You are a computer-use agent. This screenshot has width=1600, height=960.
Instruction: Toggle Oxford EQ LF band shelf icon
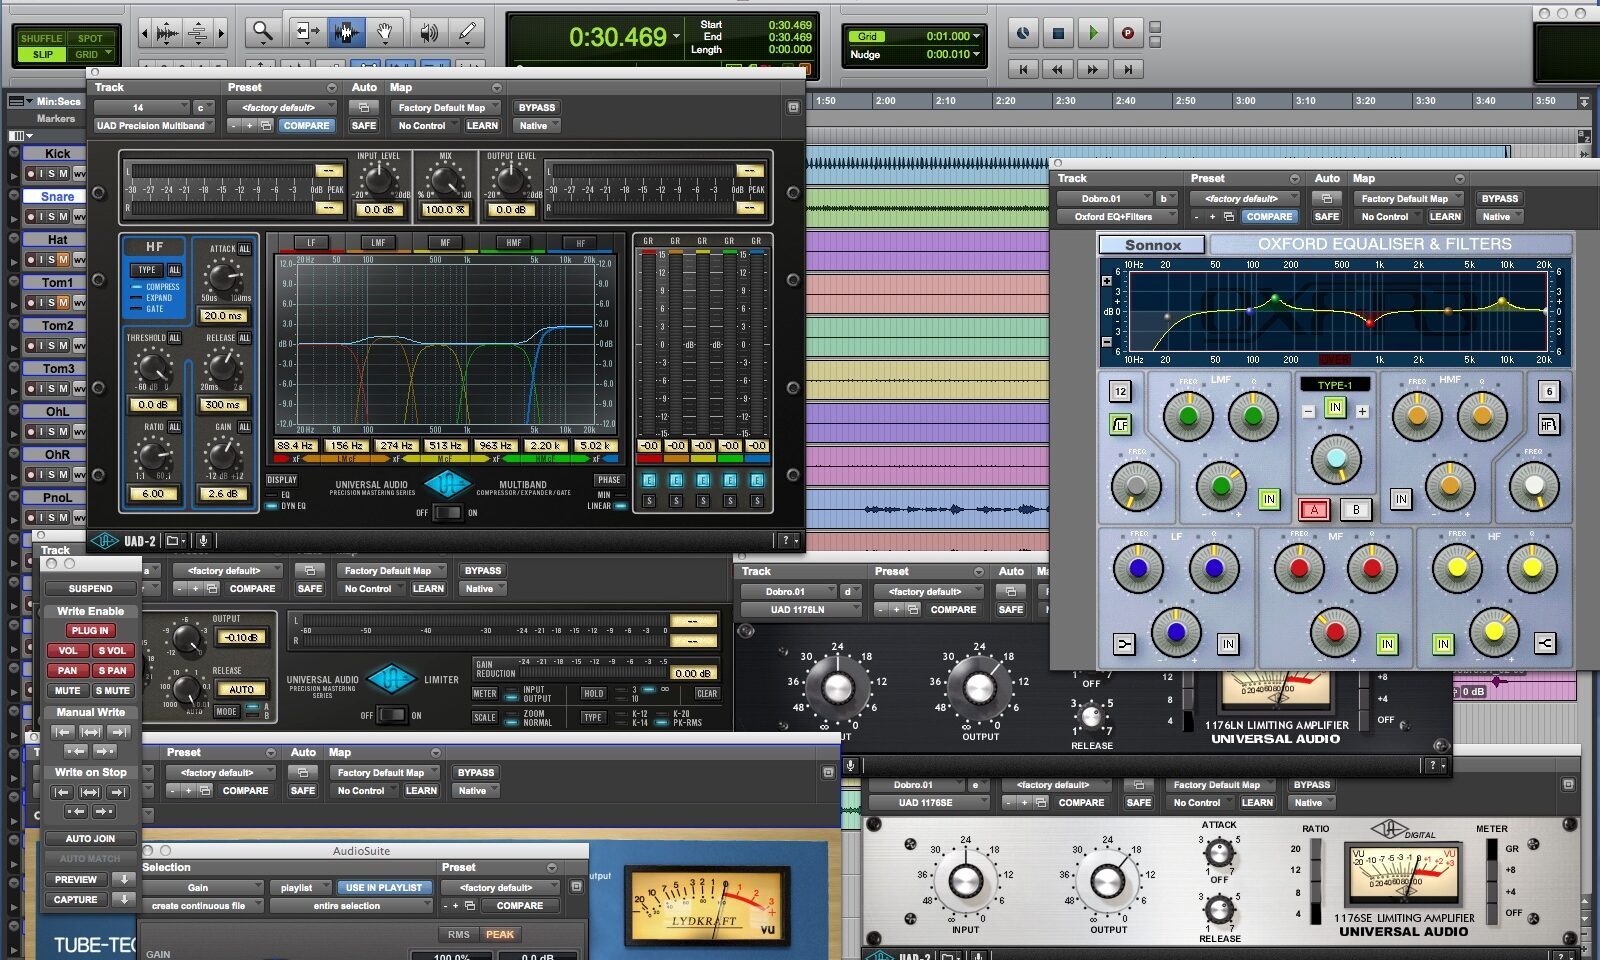pyautogui.click(x=1125, y=645)
